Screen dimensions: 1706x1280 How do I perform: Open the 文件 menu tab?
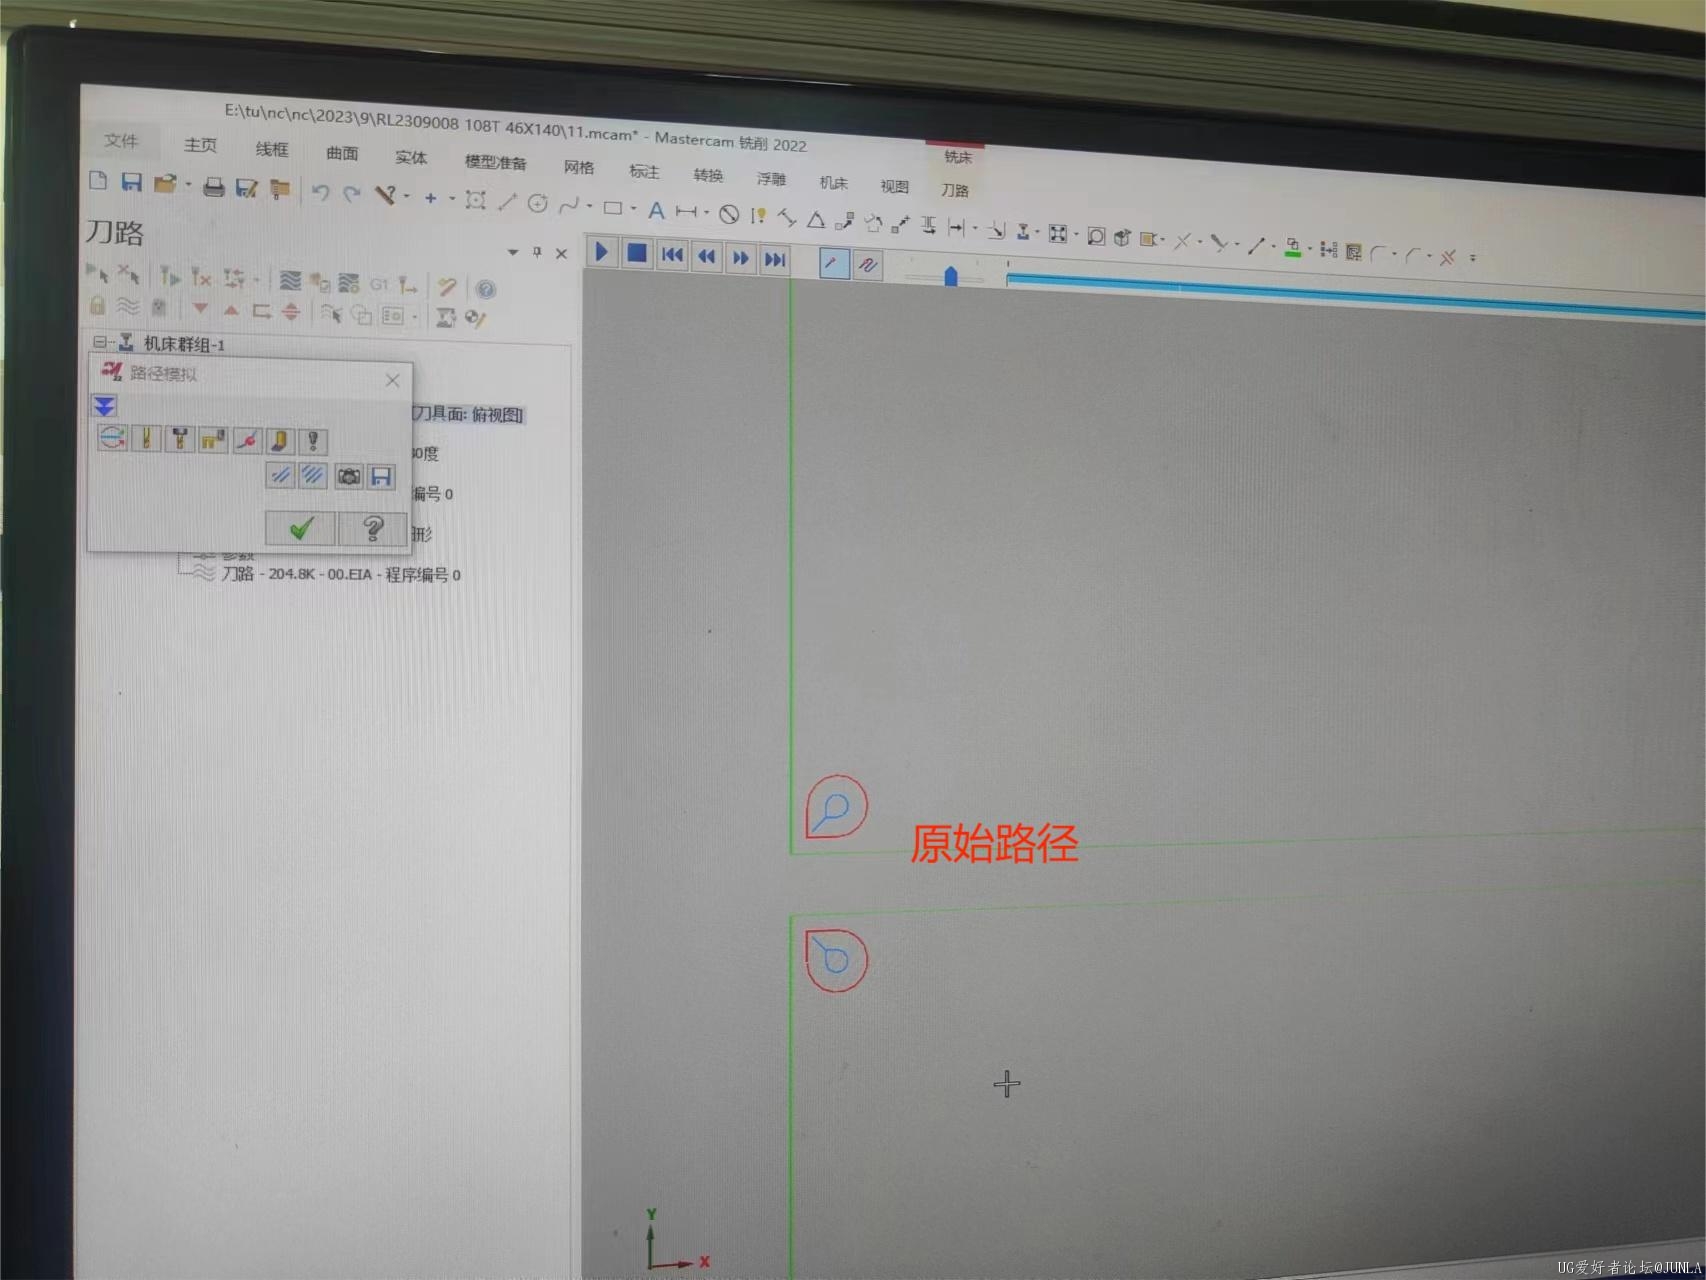[121, 141]
